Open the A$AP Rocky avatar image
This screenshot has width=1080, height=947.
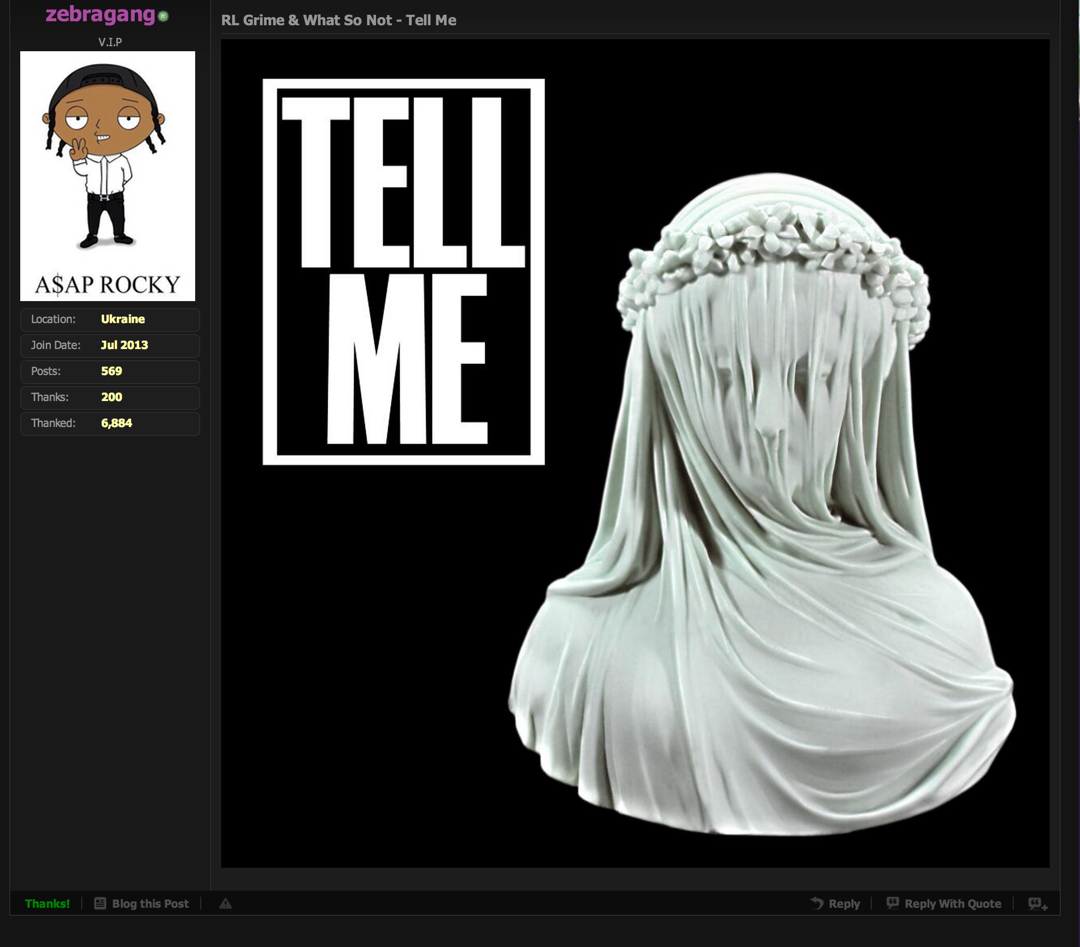pos(107,176)
